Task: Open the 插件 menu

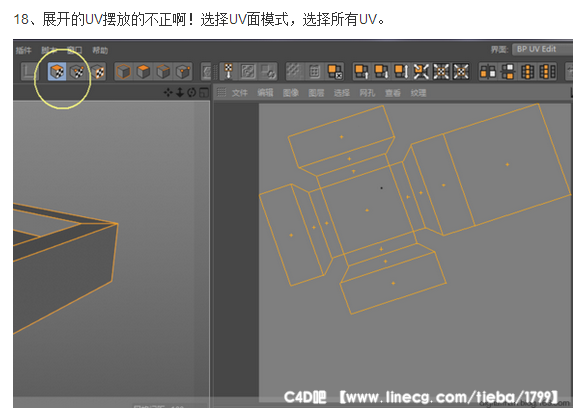Action: pyautogui.click(x=23, y=50)
